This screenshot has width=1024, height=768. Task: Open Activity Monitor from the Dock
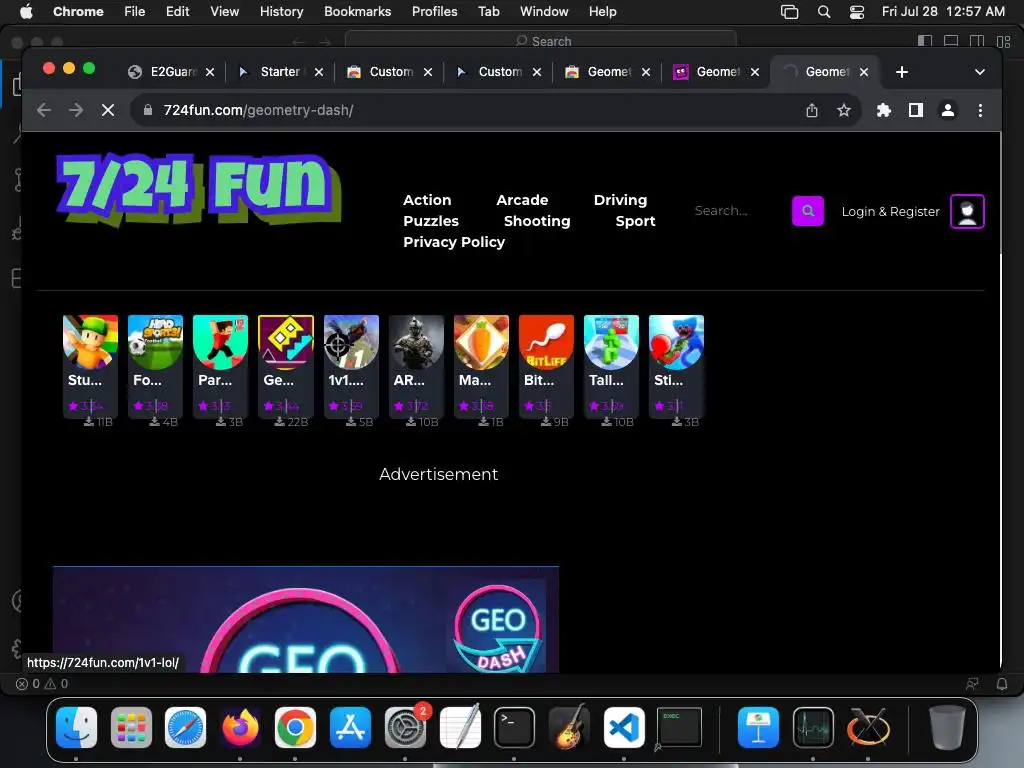(x=813, y=727)
